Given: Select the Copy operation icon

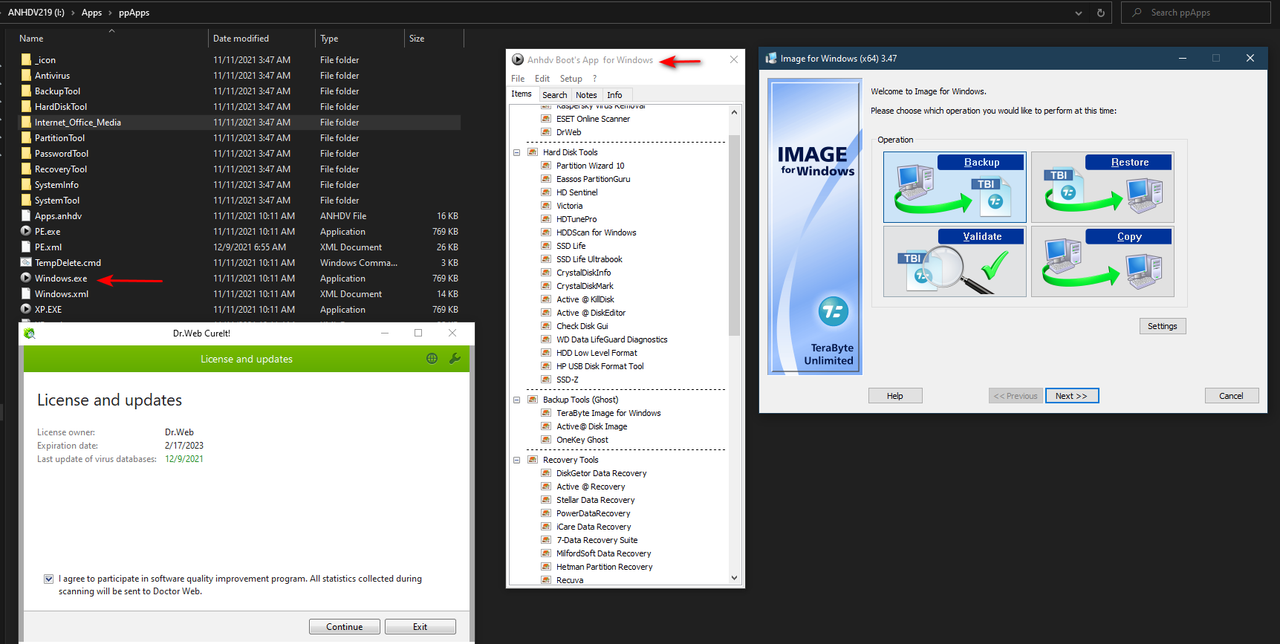Looking at the screenshot, I should tap(1102, 261).
